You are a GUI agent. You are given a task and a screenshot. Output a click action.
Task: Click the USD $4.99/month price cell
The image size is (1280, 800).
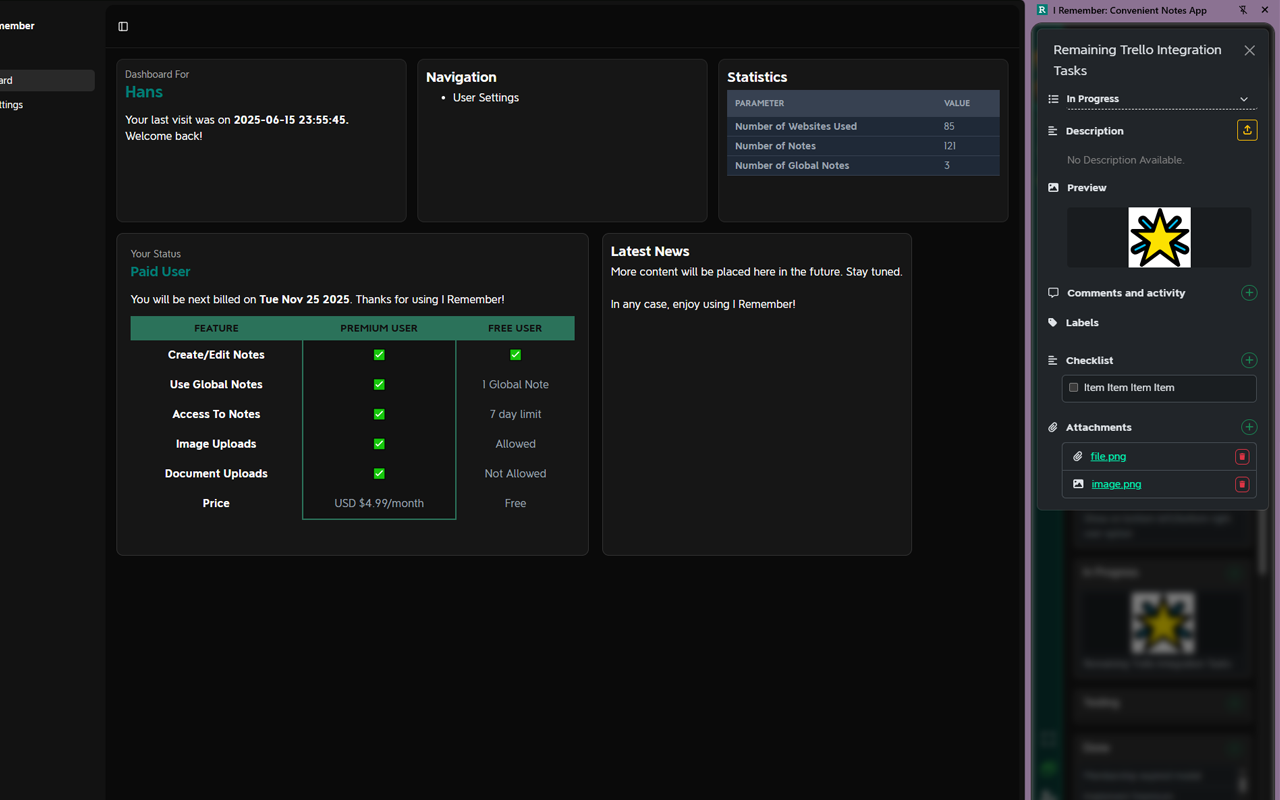point(379,504)
